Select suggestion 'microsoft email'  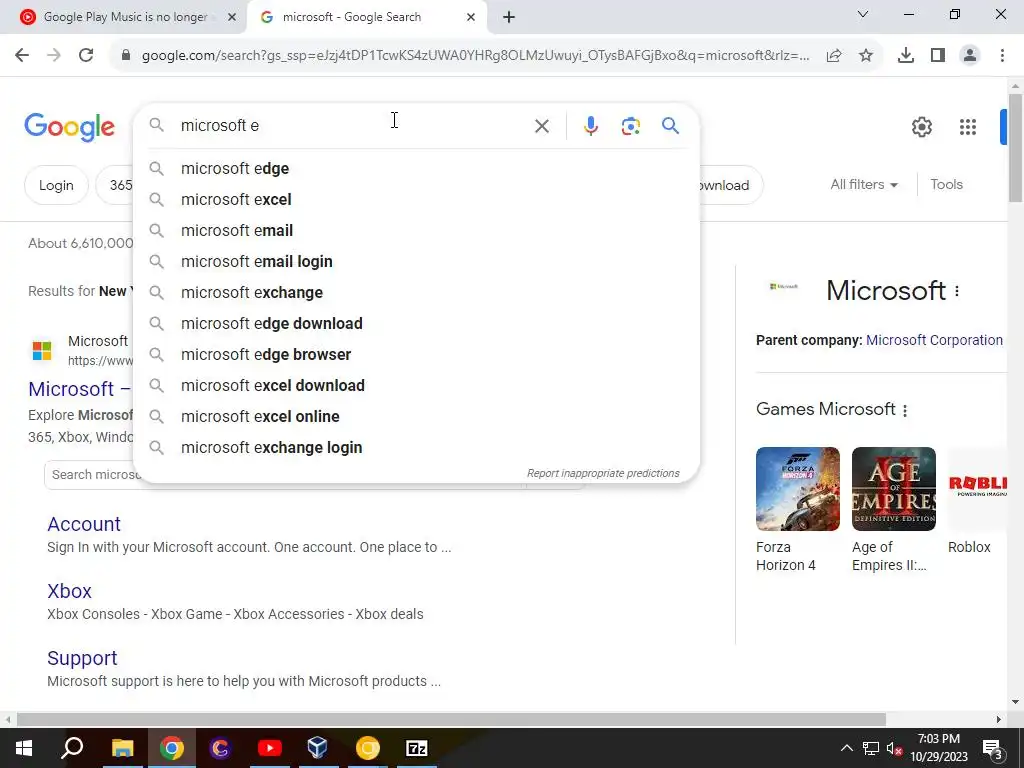[417, 231]
